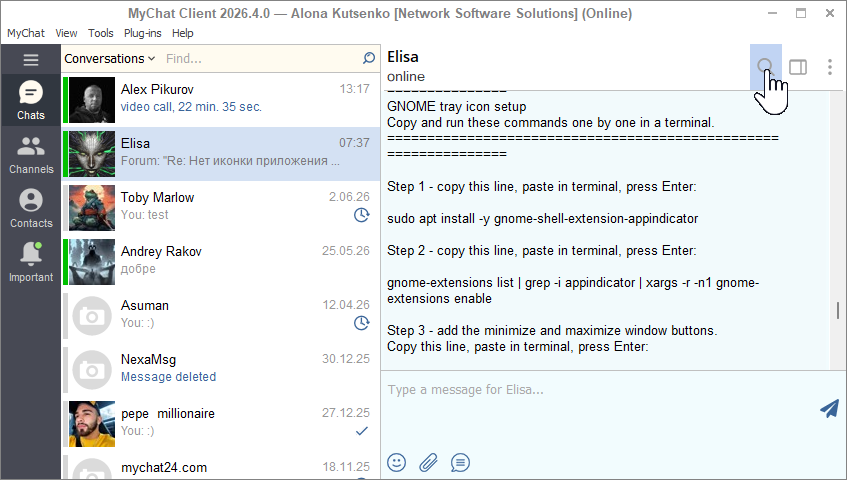Click pepe millionaire's avatar
Image resolution: width=847 pixels, height=480 pixels.
pyautogui.click(x=92, y=424)
